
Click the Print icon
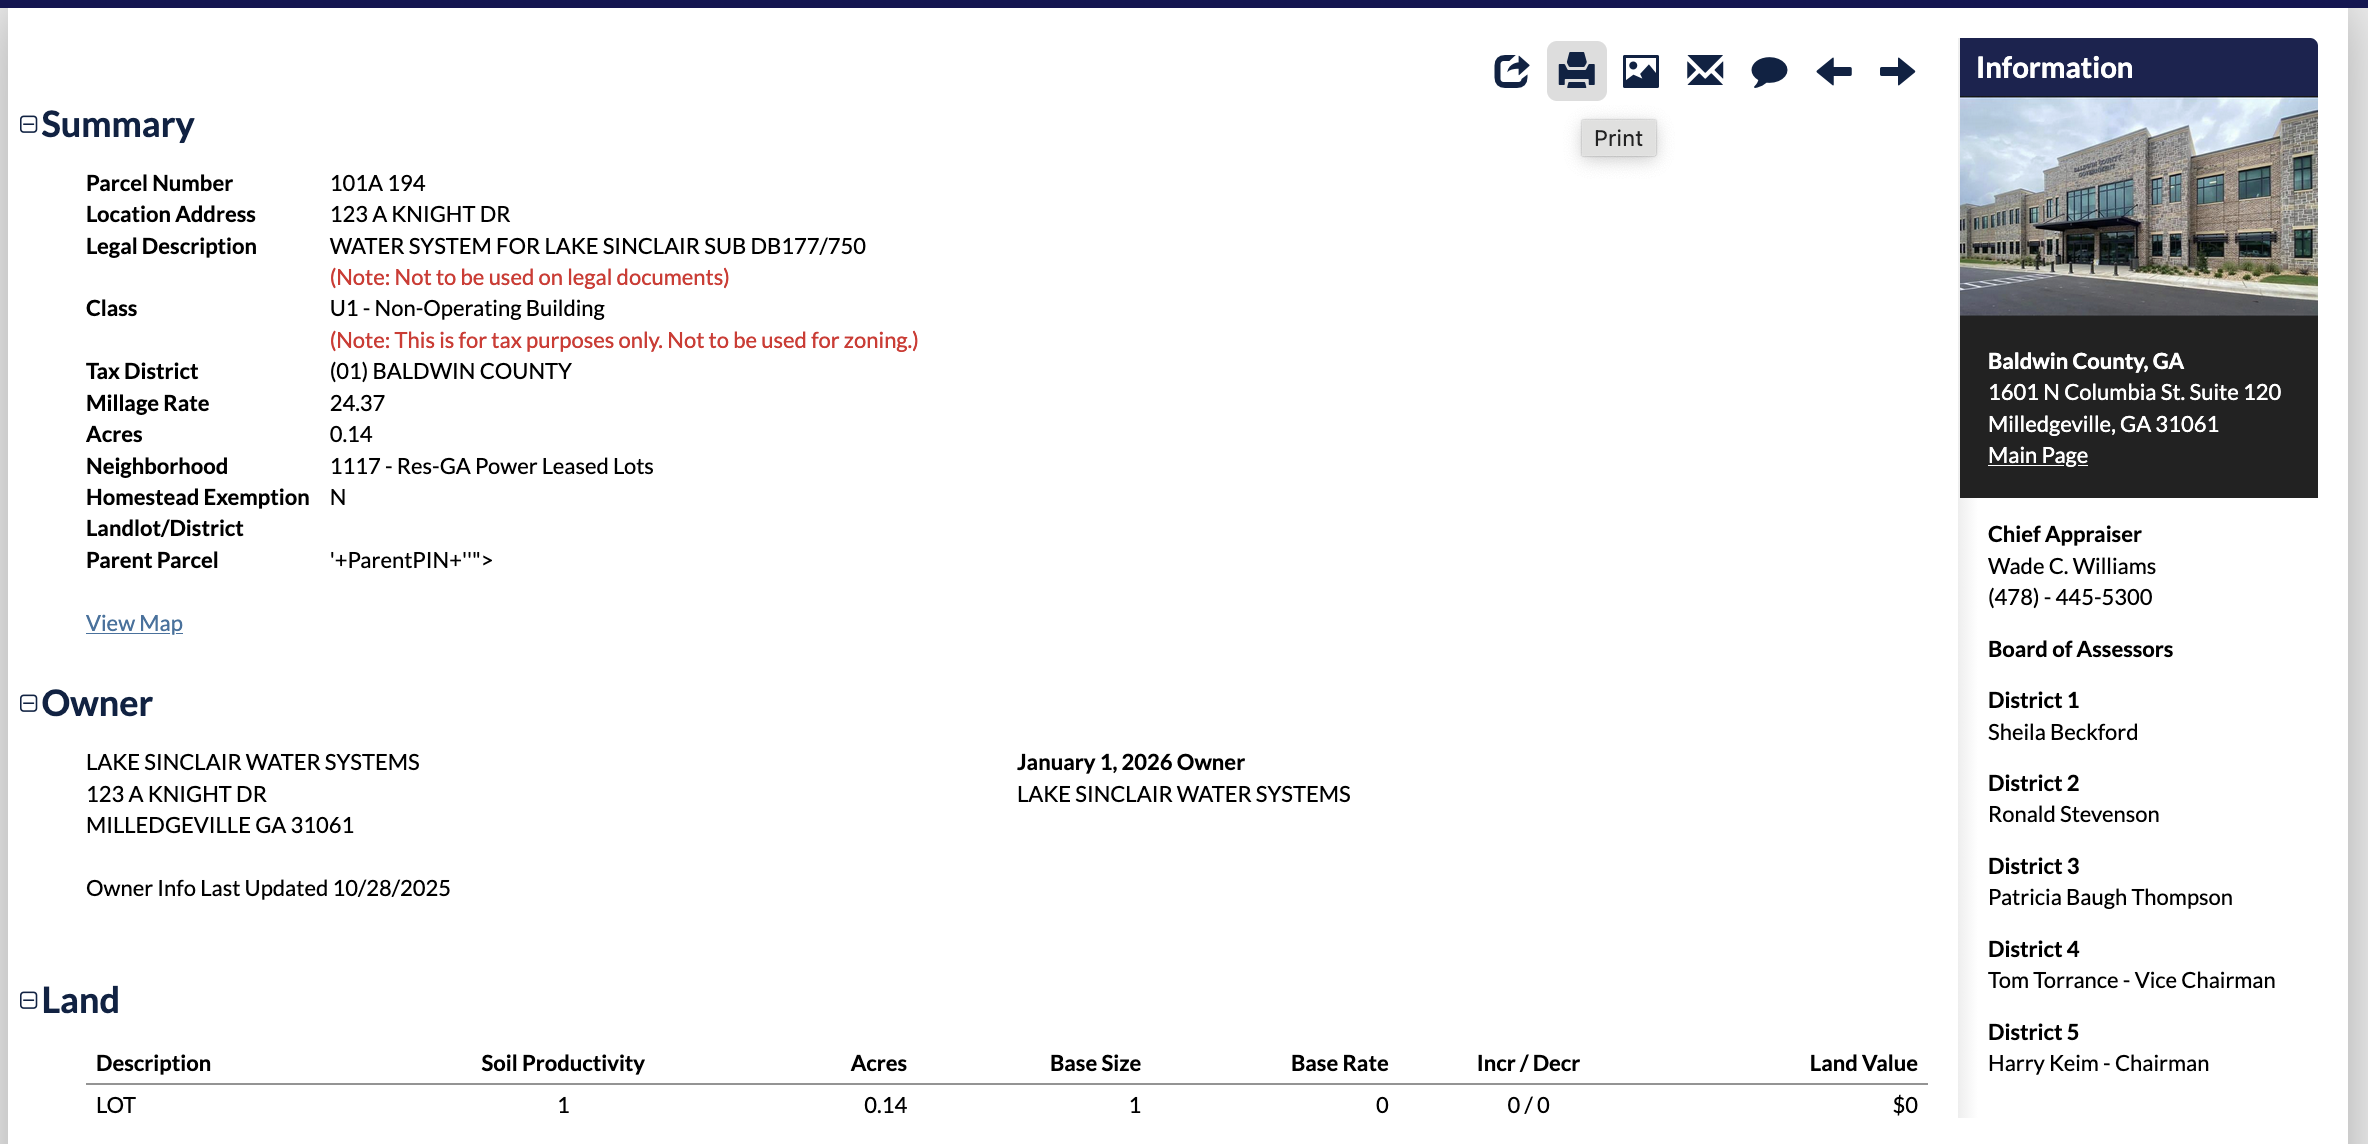(1576, 71)
